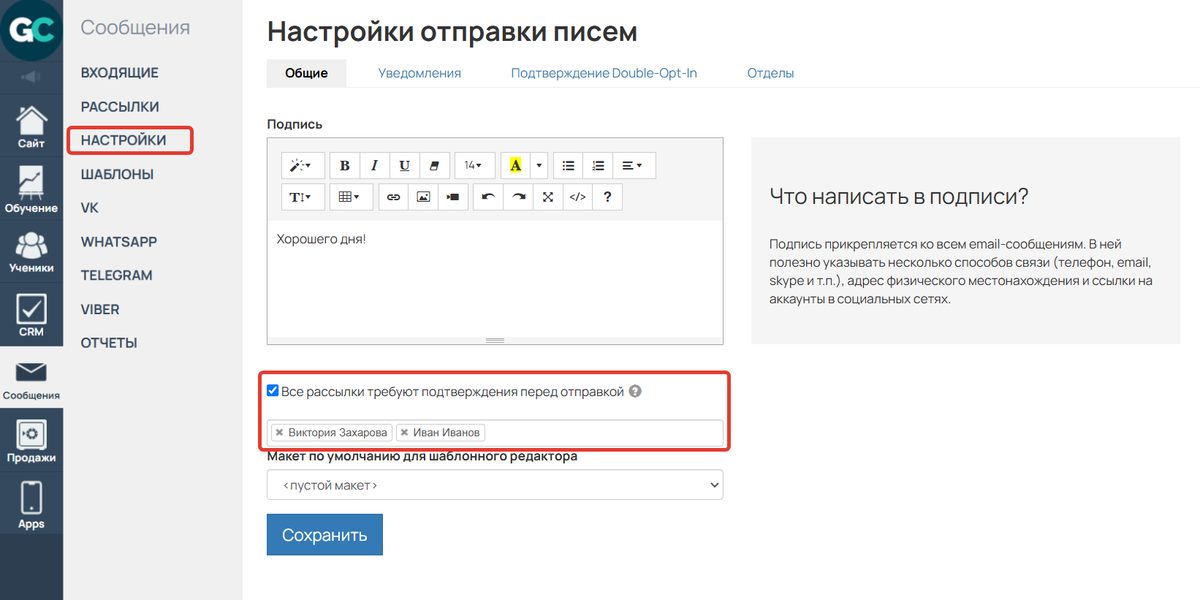Uncheck rассылки confirmation requirement checkbox
Viewport: 1200px width, 600px height.
[x=273, y=390]
